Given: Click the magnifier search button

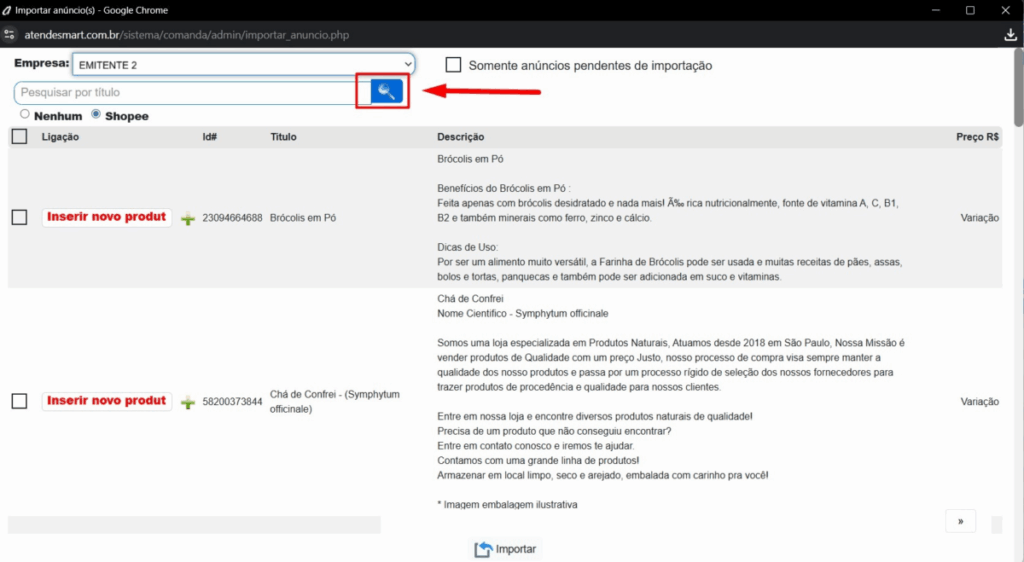Looking at the screenshot, I should 386,92.
